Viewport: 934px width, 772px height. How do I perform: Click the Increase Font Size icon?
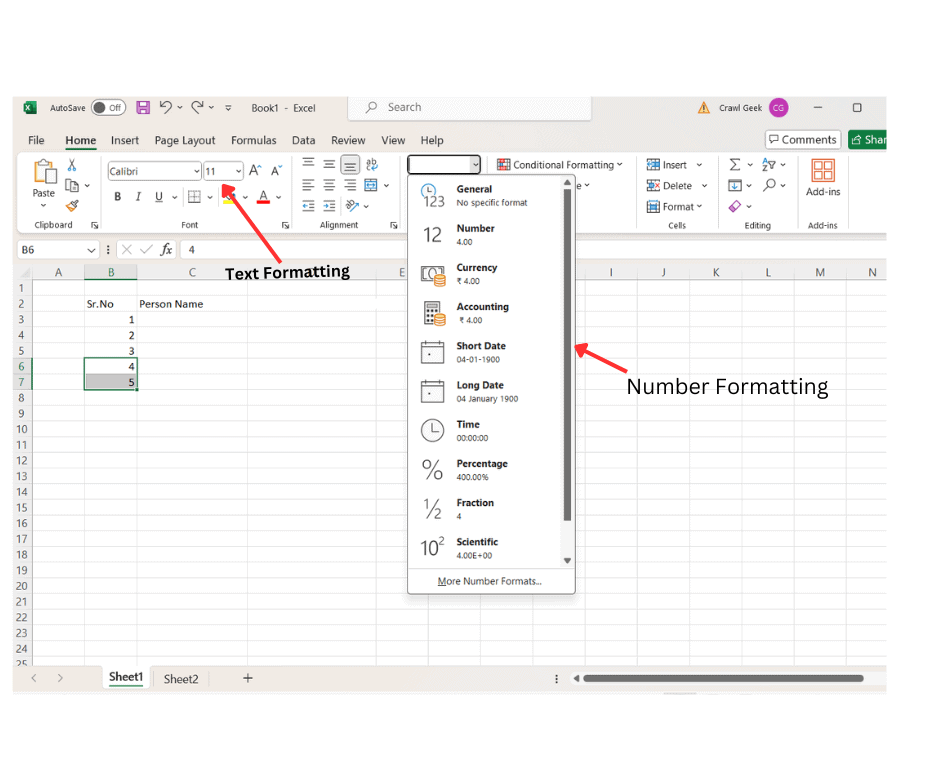256,171
